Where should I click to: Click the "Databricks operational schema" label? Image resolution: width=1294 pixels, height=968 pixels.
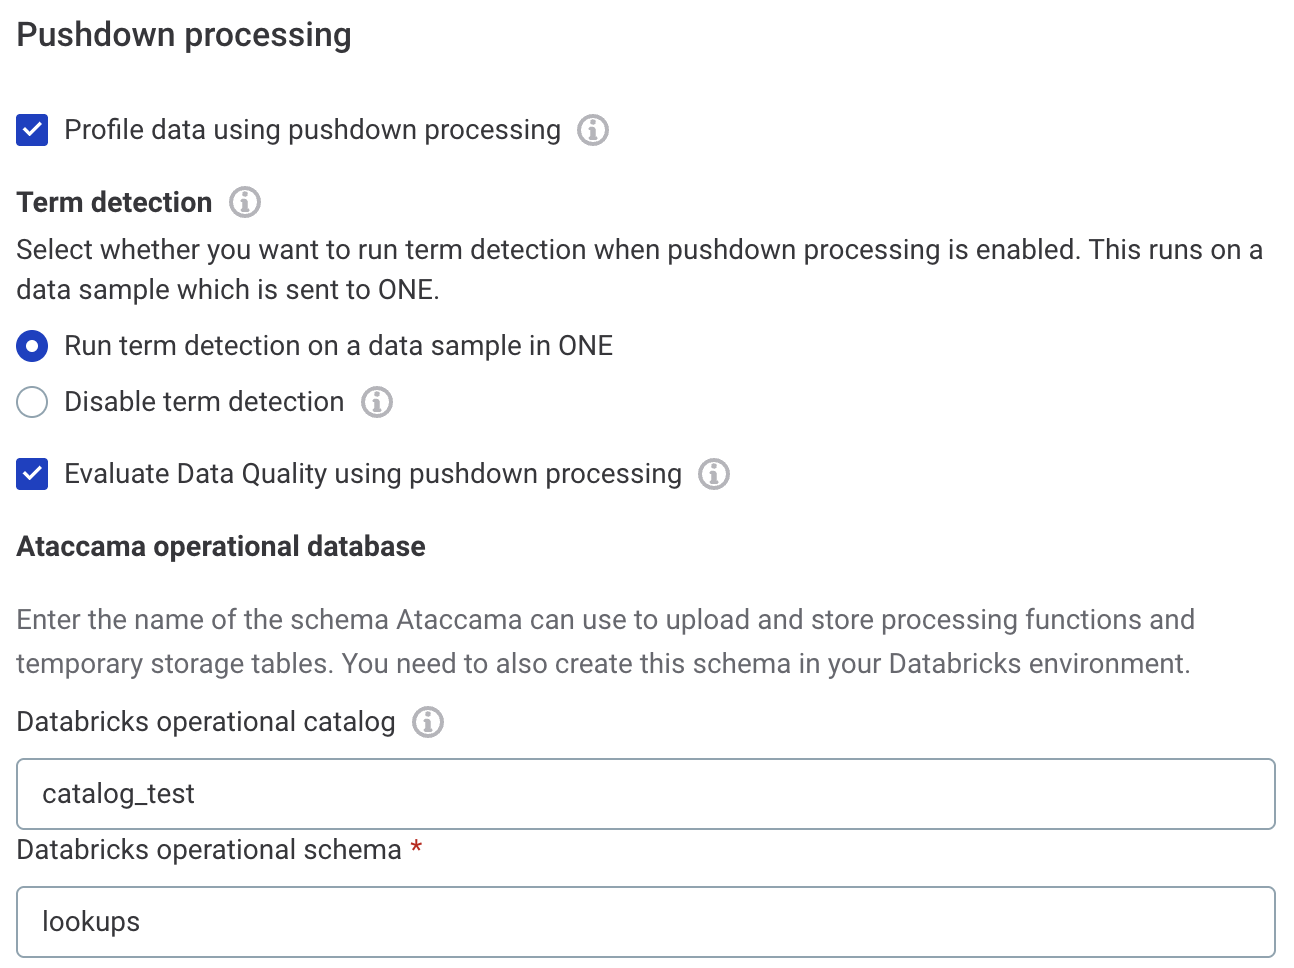coord(205,849)
